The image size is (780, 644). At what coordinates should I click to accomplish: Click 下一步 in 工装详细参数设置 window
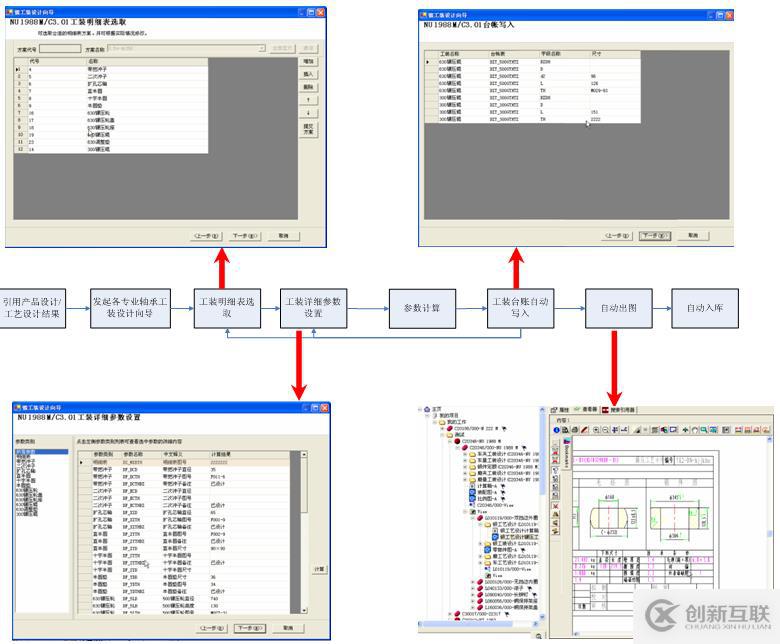(250, 628)
